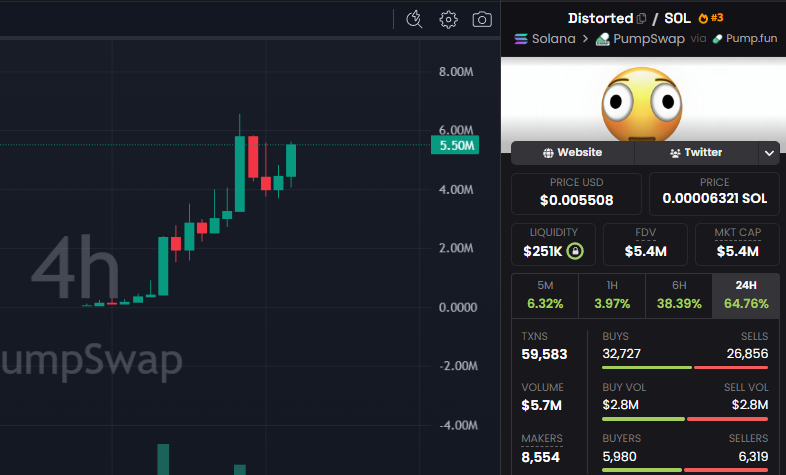Click the red sells progress bar
The height and width of the screenshot is (475, 786).
click(x=731, y=368)
